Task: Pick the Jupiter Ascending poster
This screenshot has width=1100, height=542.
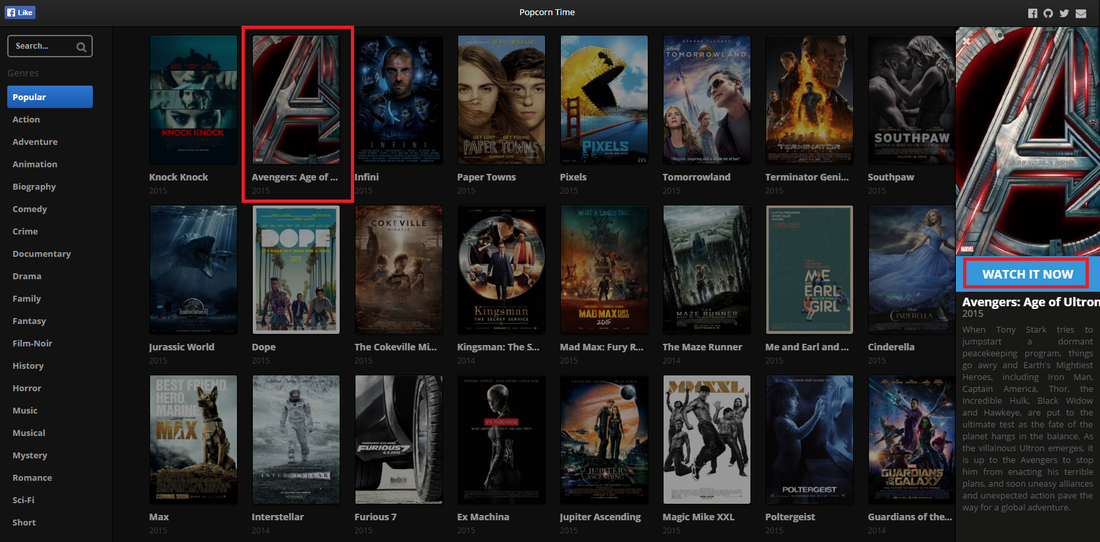Action: point(604,440)
